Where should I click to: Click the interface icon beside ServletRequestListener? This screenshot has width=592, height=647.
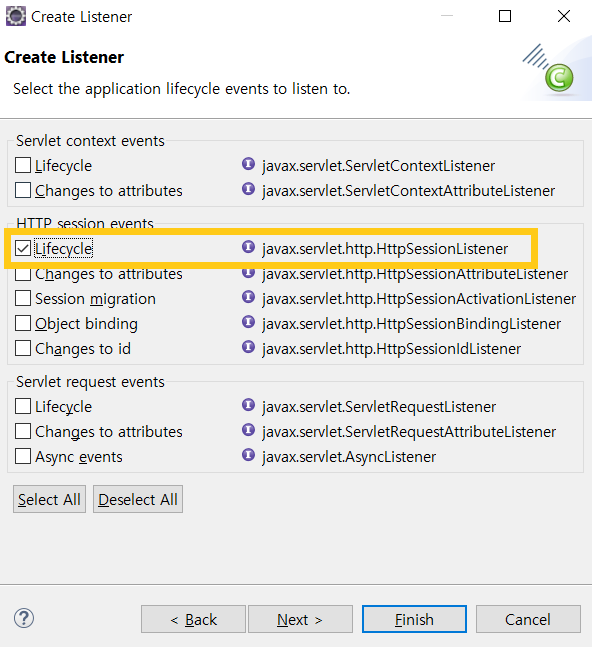(248, 405)
